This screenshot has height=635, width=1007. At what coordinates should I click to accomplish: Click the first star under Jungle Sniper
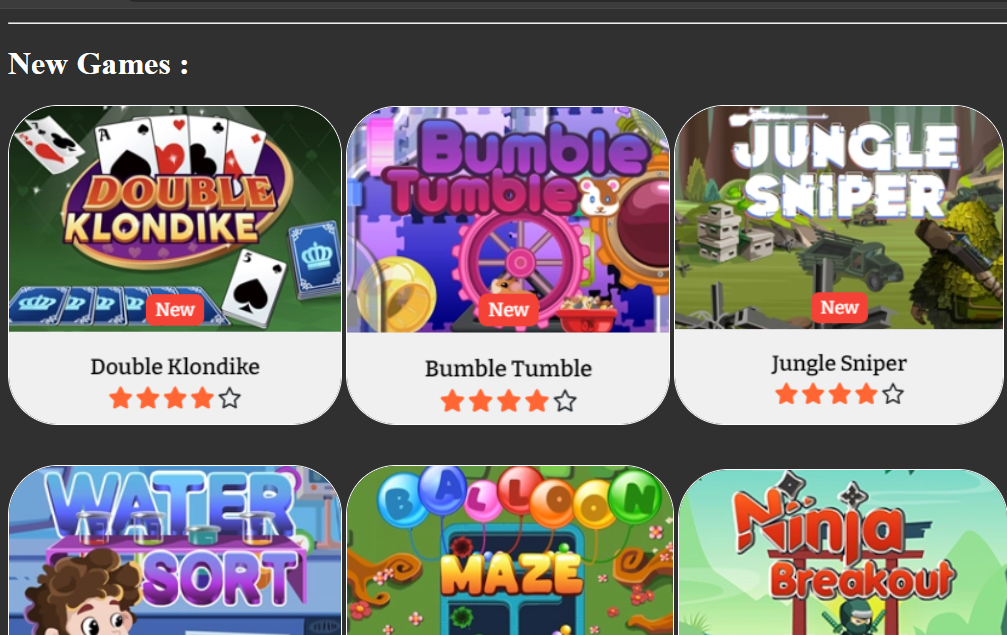(x=786, y=394)
